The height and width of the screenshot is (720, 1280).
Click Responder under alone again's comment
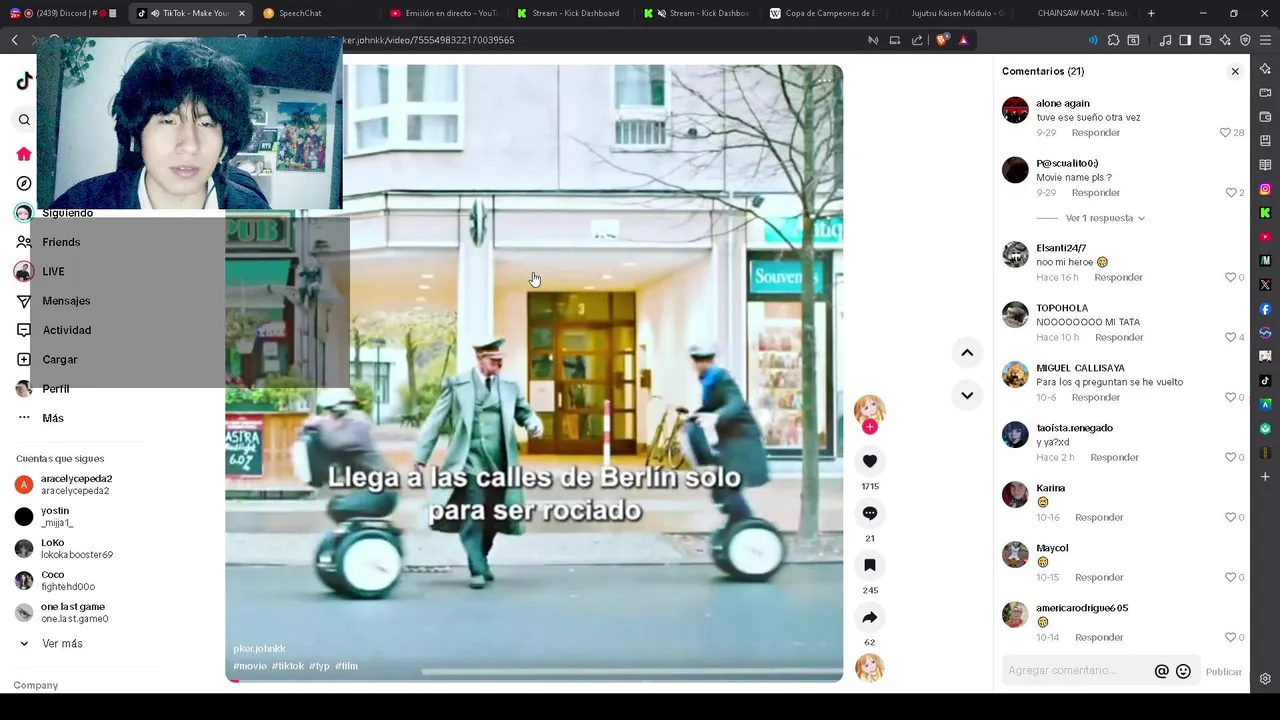pyautogui.click(x=1095, y=133)
